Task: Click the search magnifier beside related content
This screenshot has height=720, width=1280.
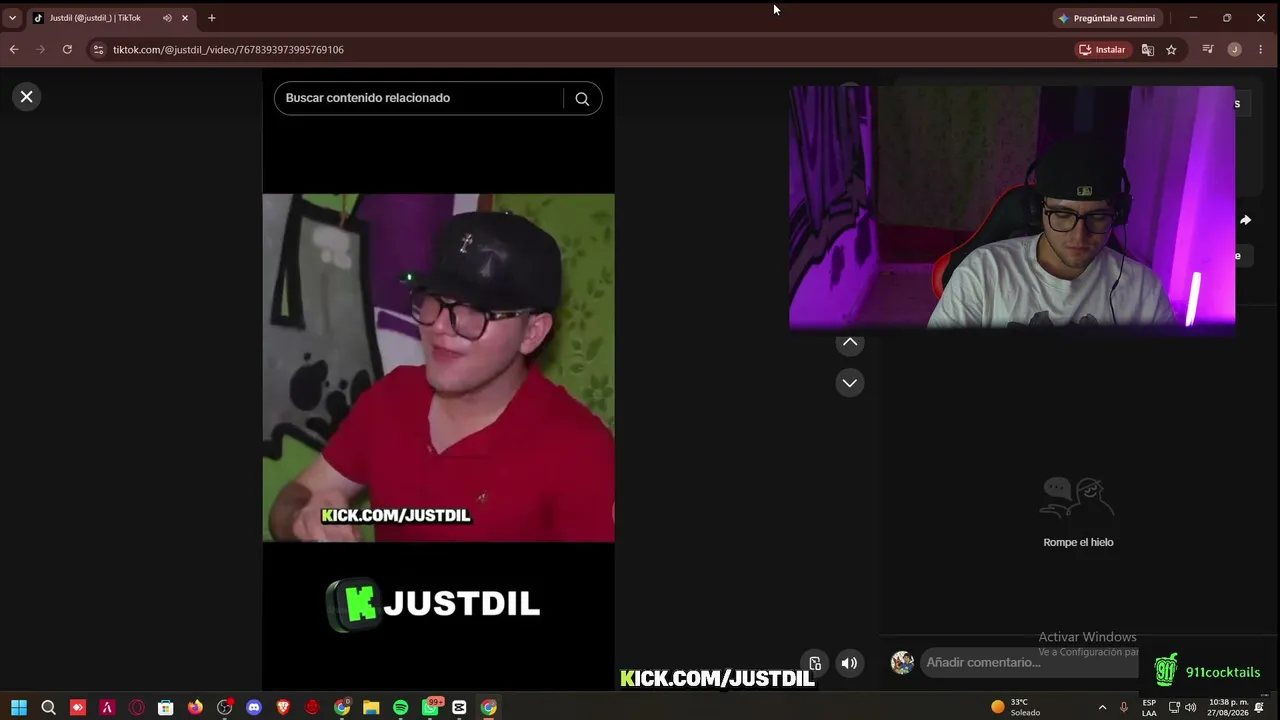Action: (x=582, y=98)
